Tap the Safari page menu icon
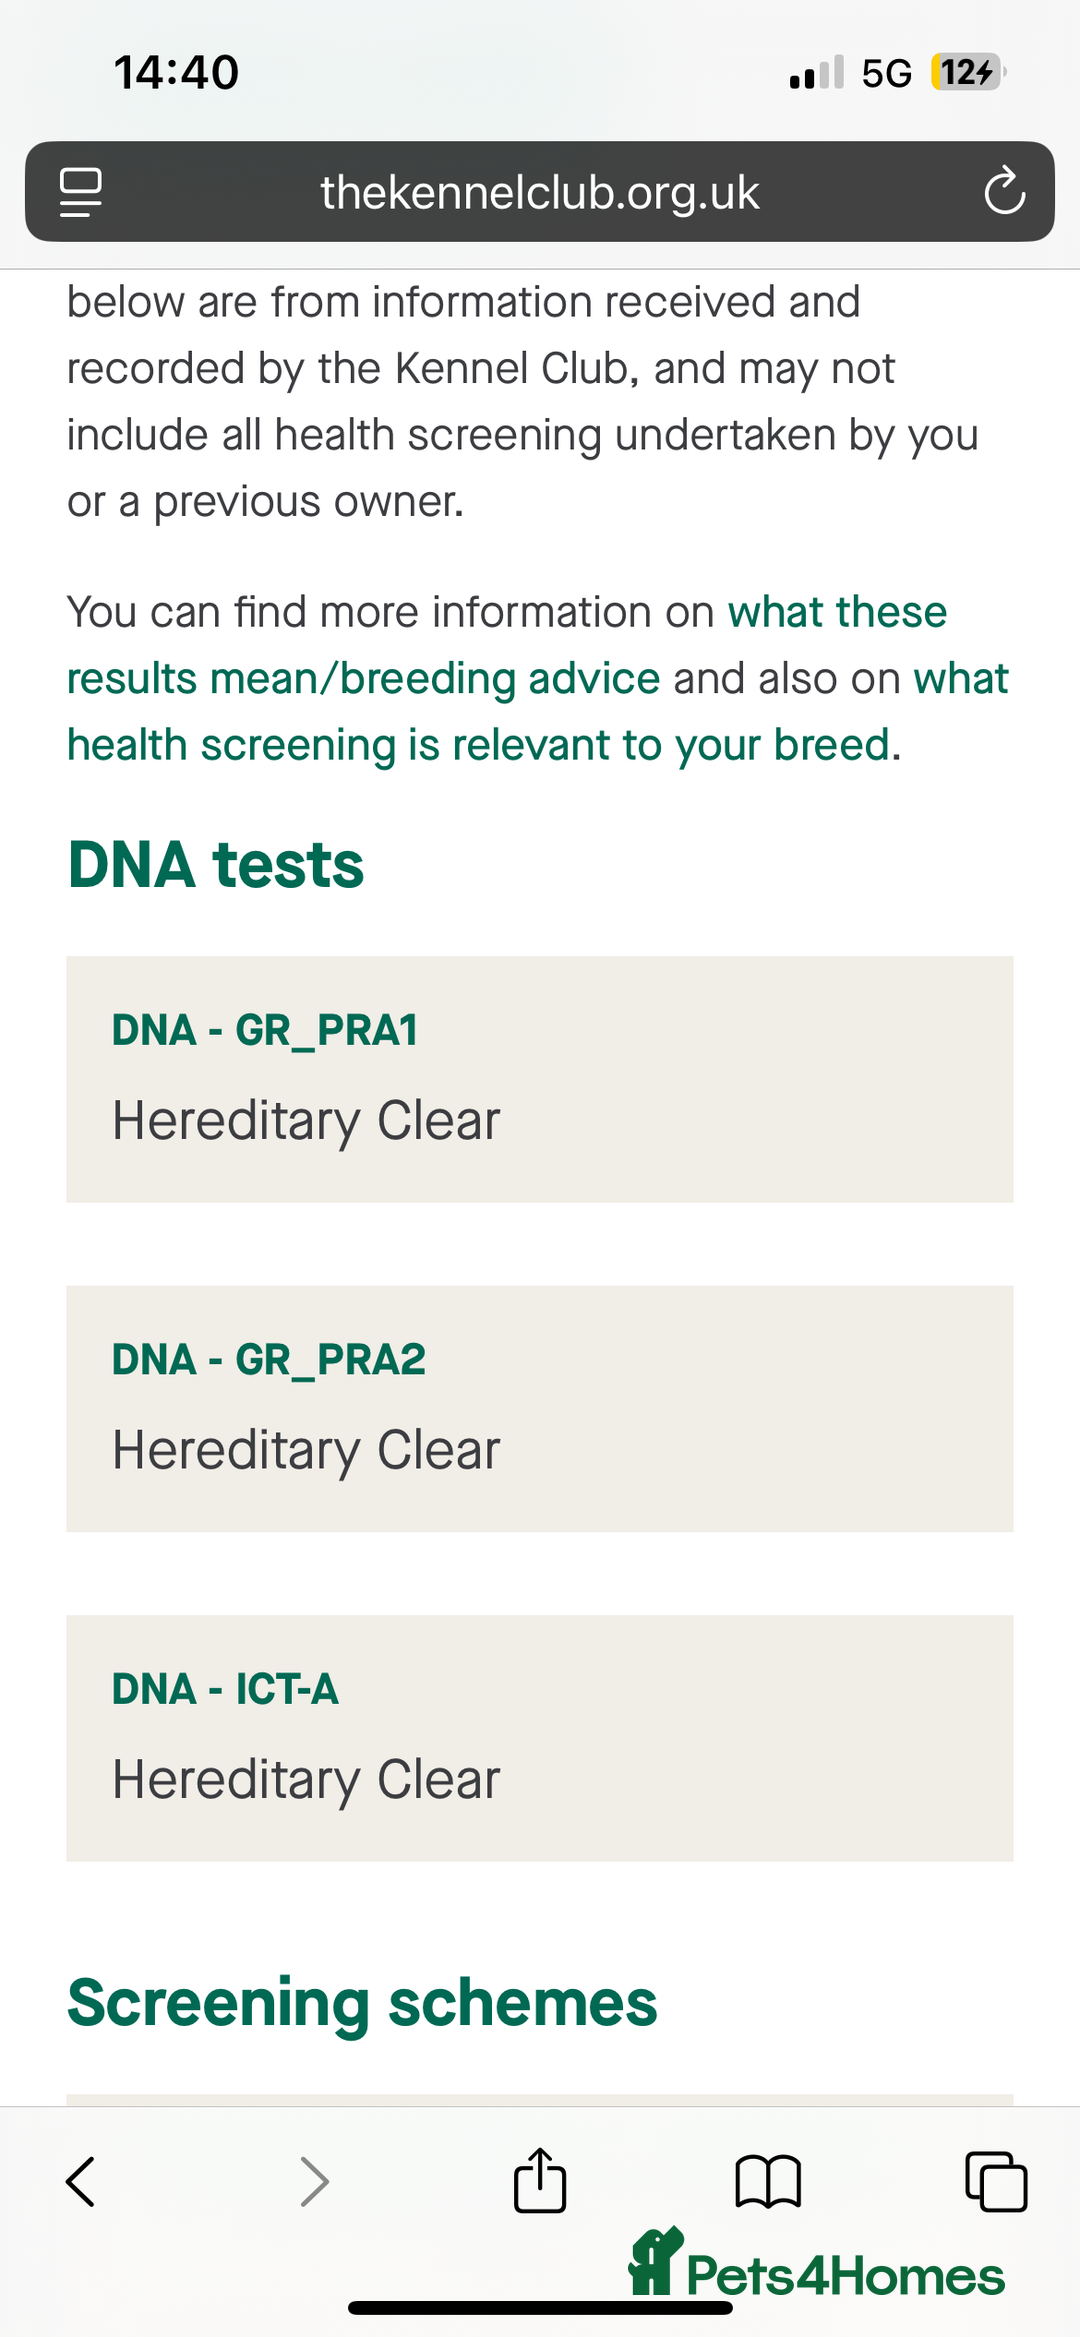Screen dimensions: 1080x2337 81,192
